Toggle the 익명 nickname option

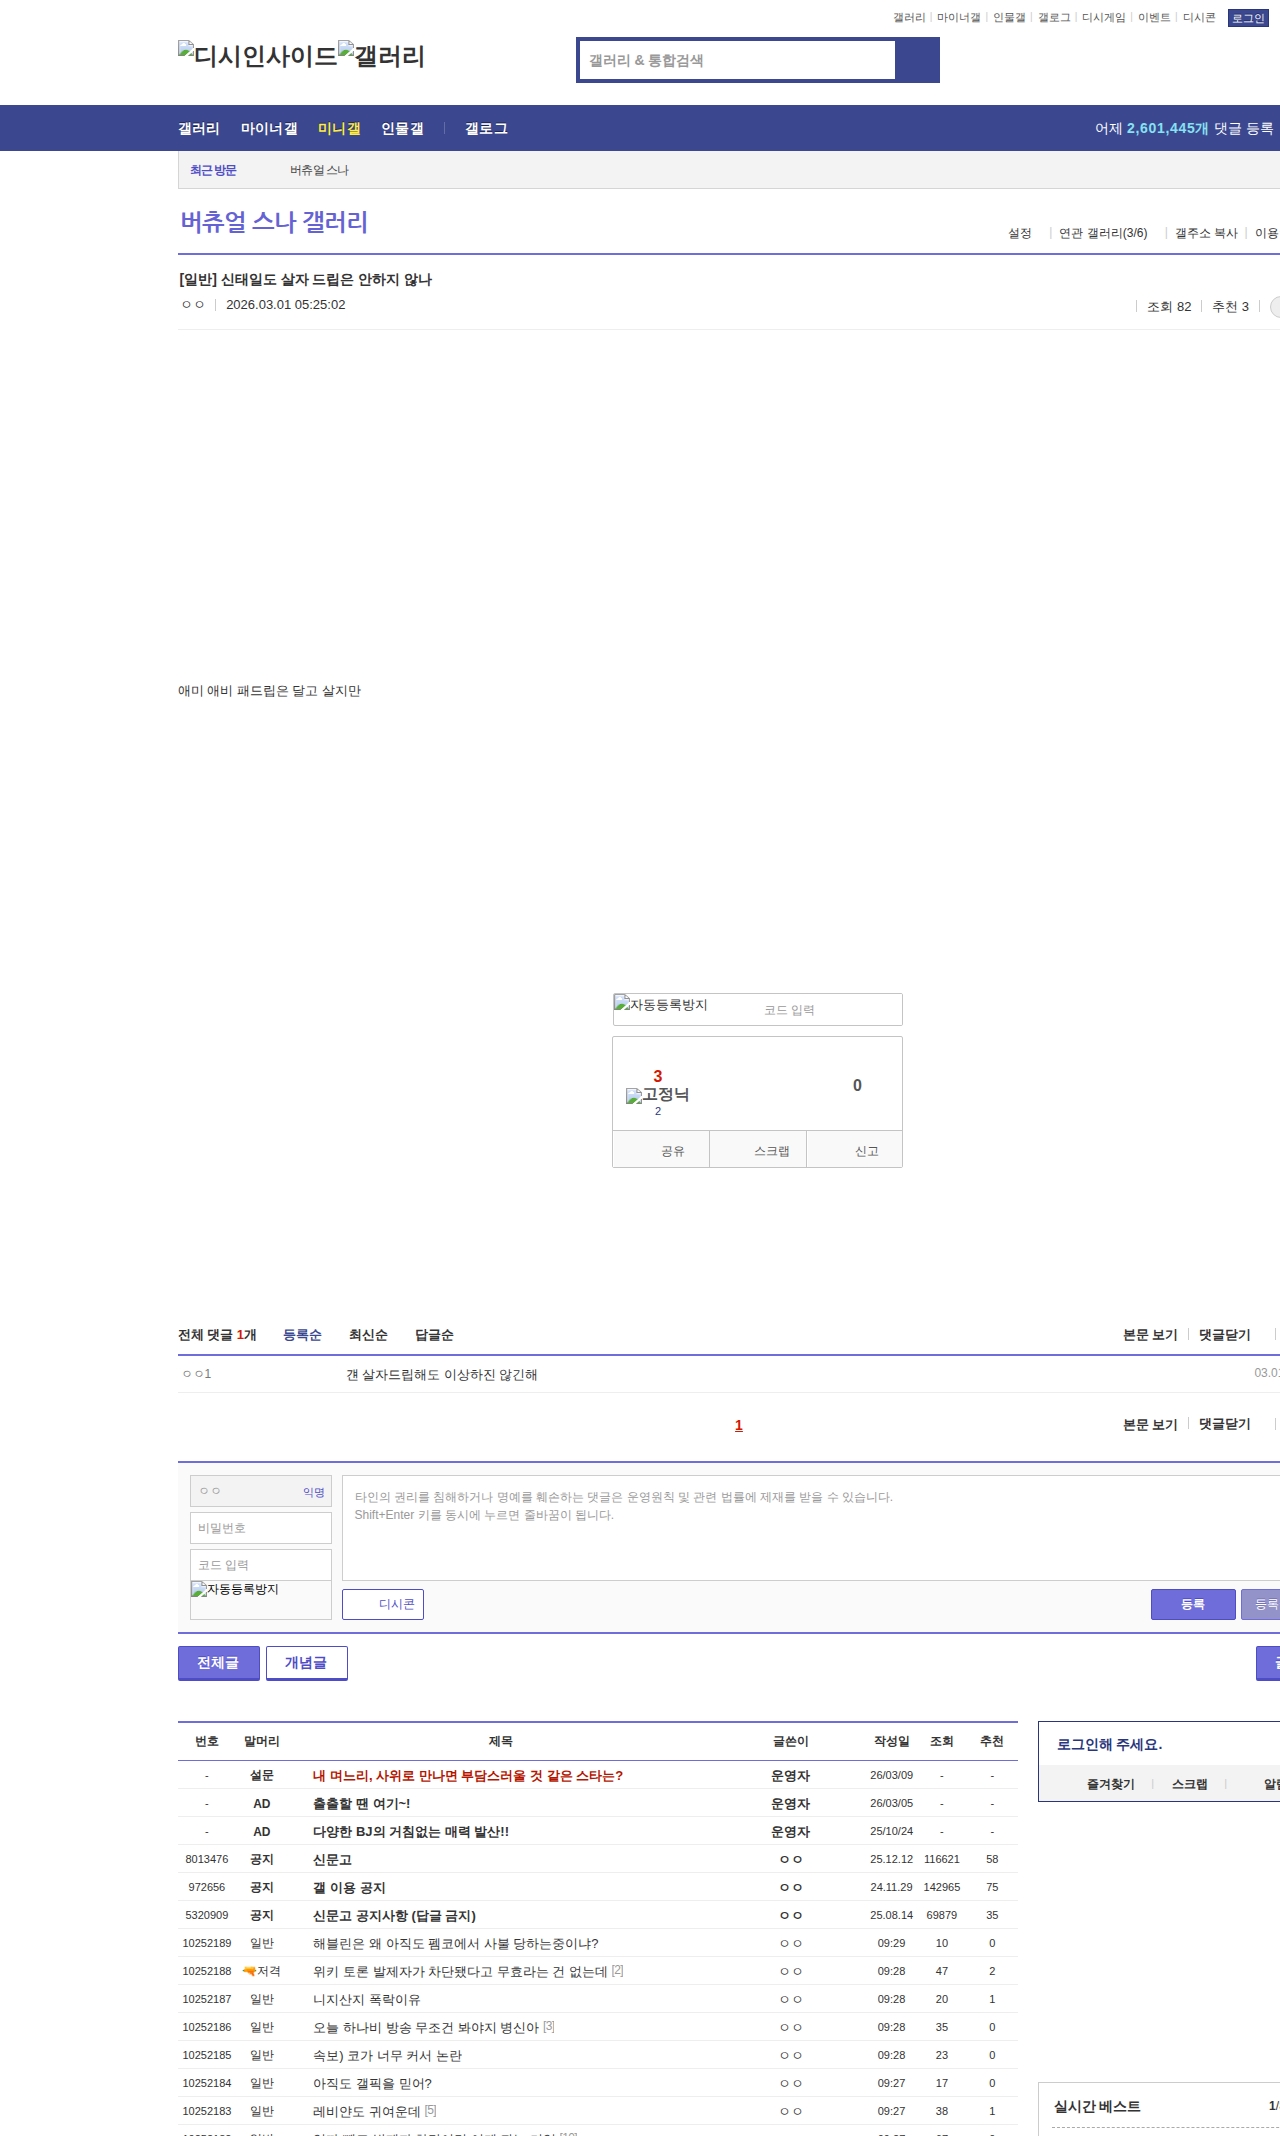[314, 1492]
